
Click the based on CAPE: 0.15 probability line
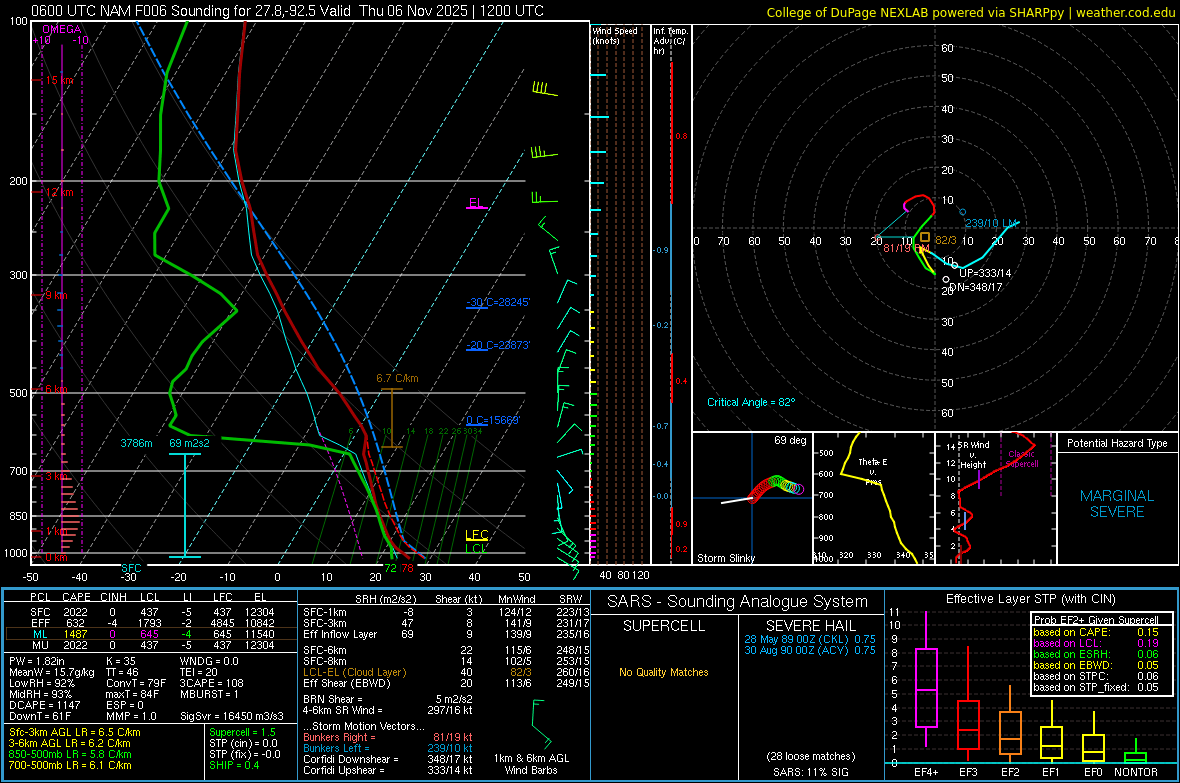[x=1096, y=632]
